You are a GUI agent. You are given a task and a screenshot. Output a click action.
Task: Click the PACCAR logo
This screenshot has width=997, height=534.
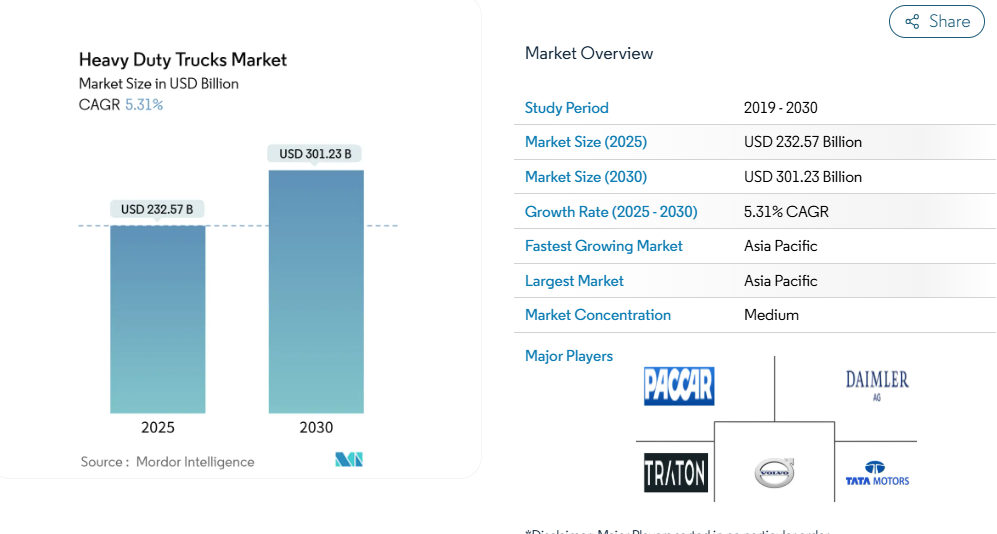[x=679, y=386]
